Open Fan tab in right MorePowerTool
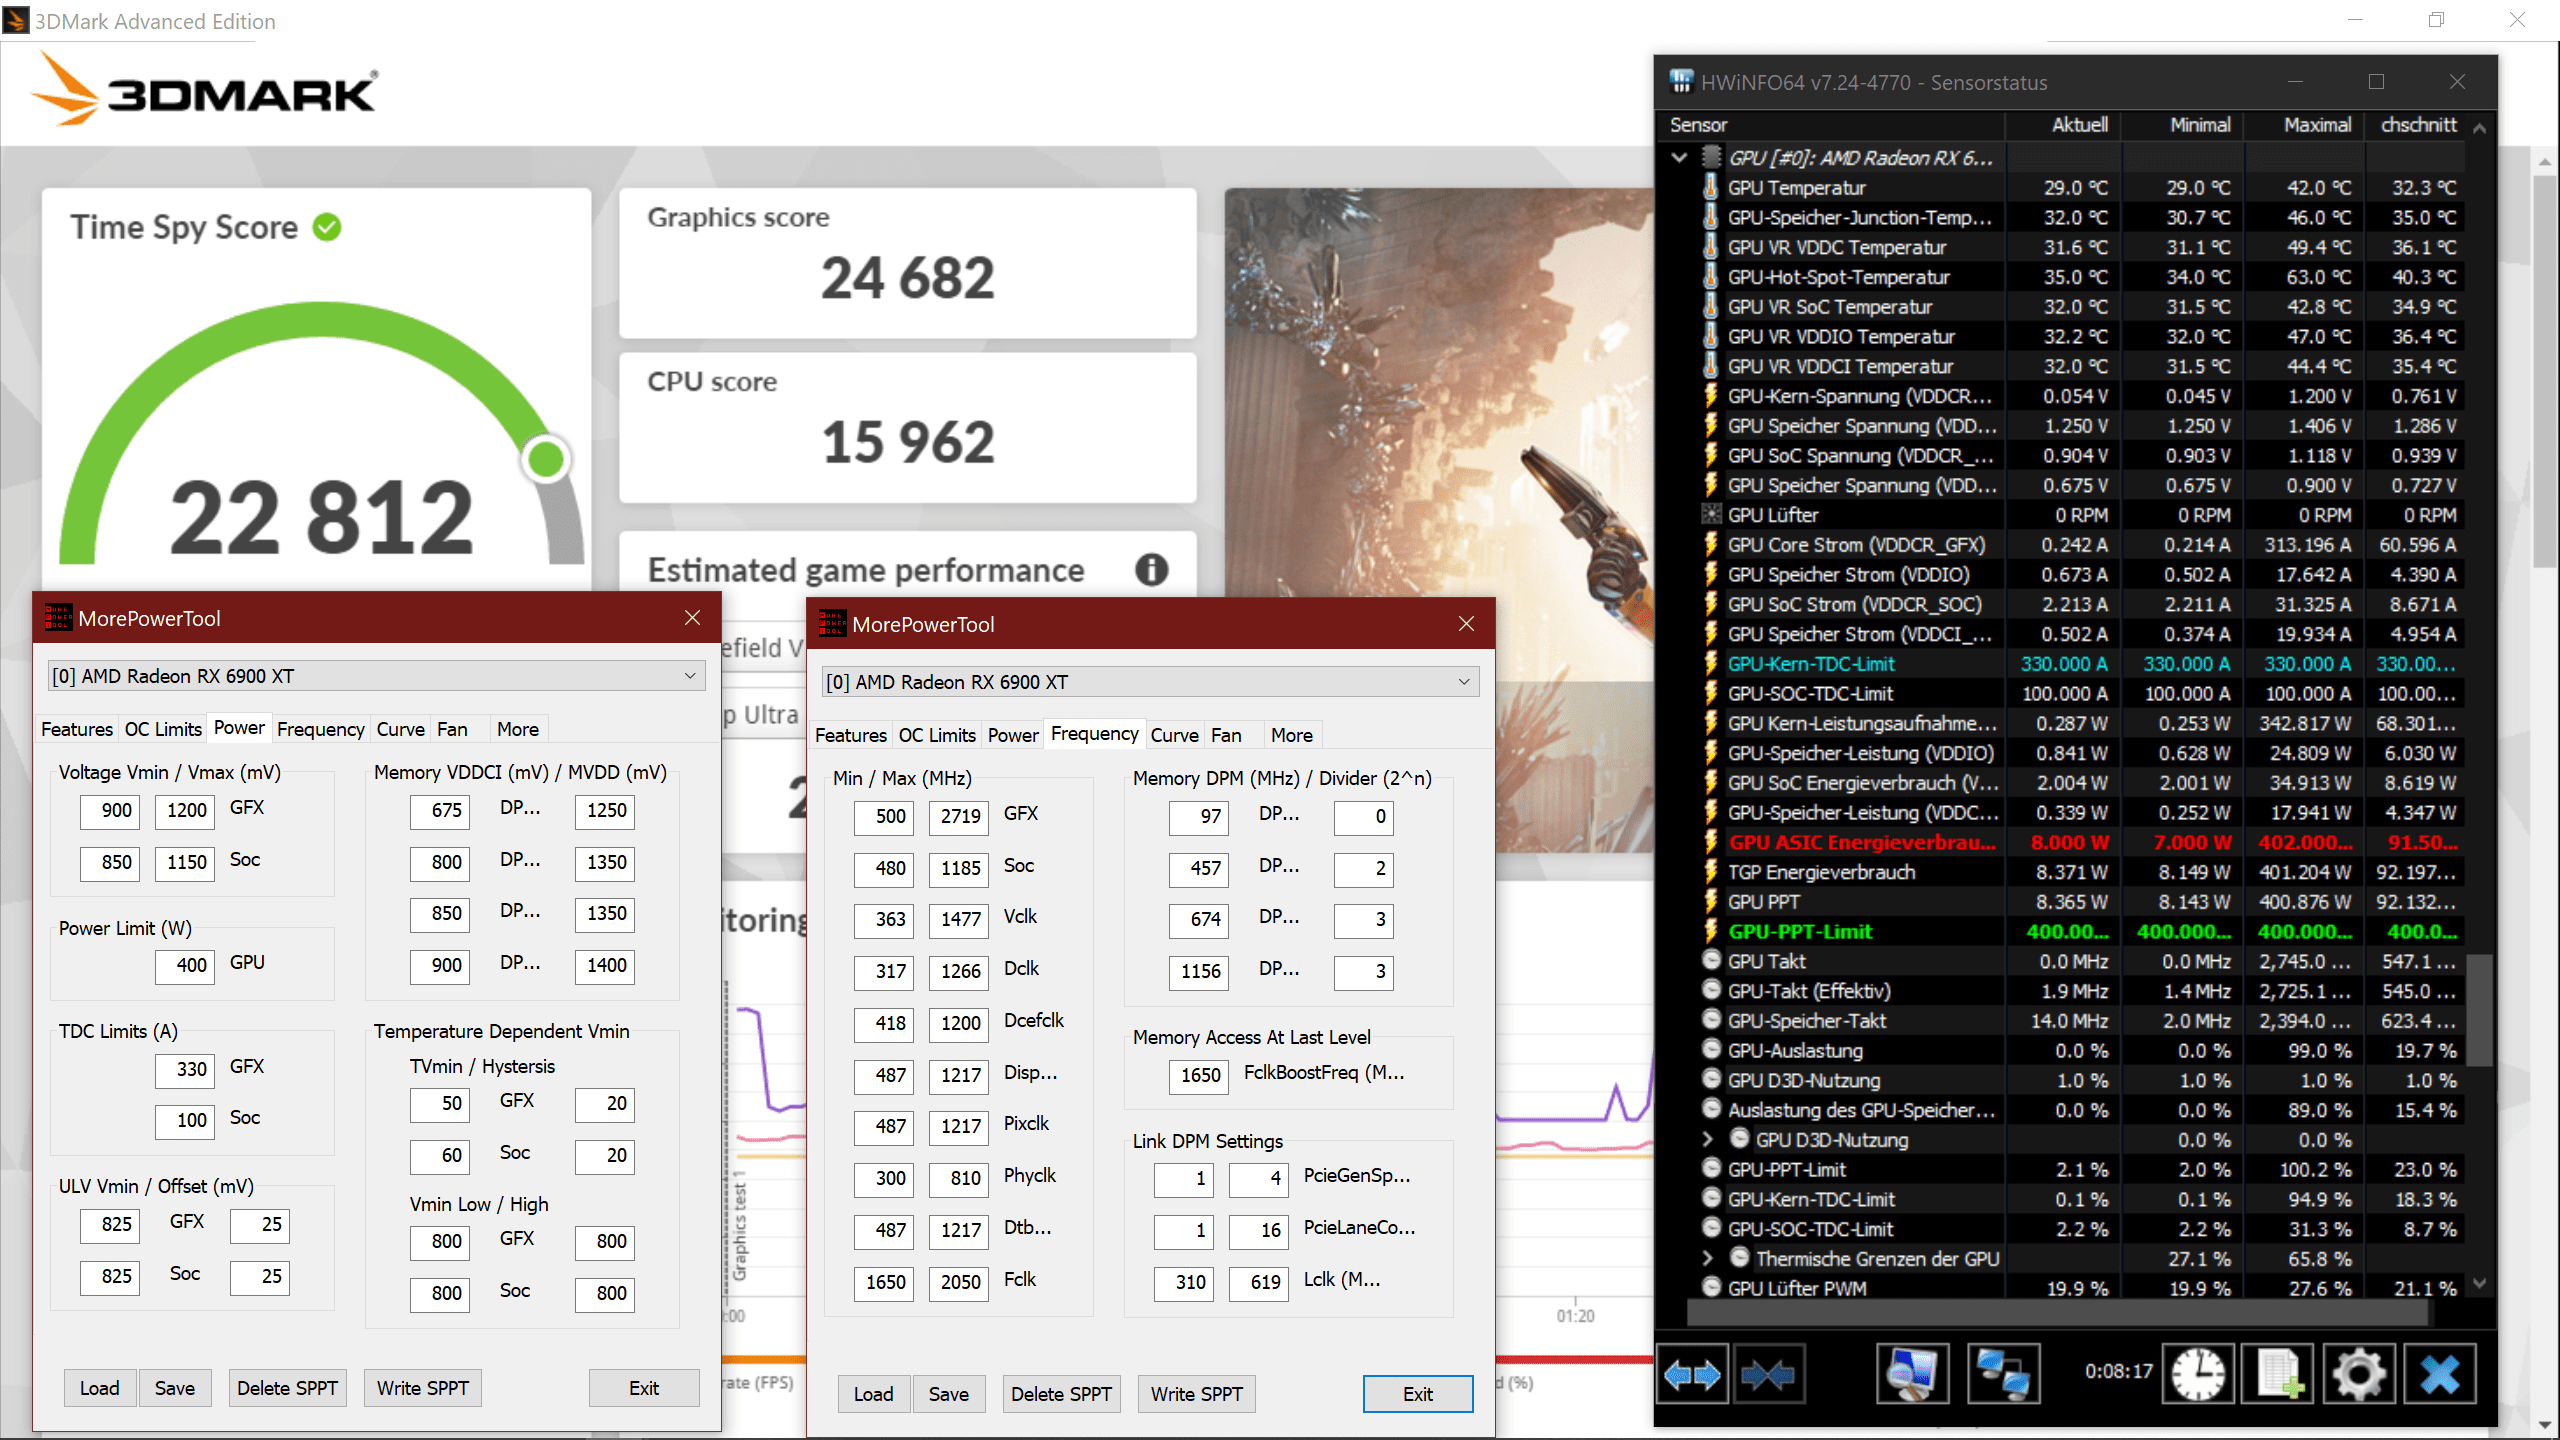This screenshot has width=2560, height=1440. [x=1226, y=735]
